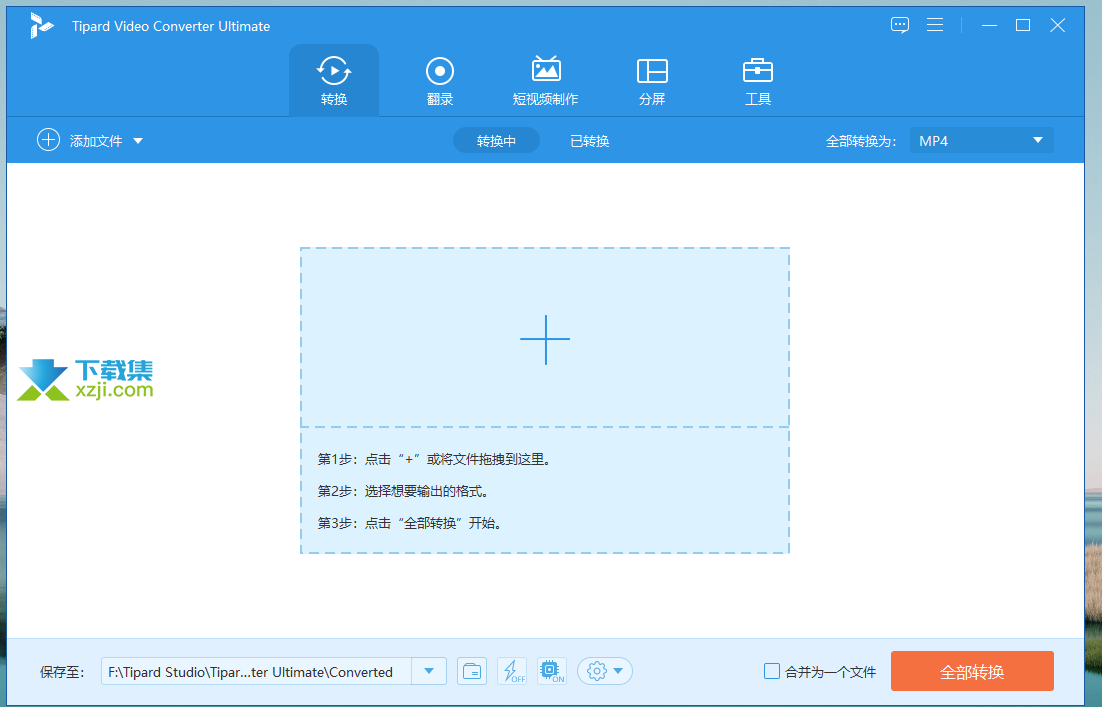
Task: Maximize the Tipard window
Action: 1023,25
